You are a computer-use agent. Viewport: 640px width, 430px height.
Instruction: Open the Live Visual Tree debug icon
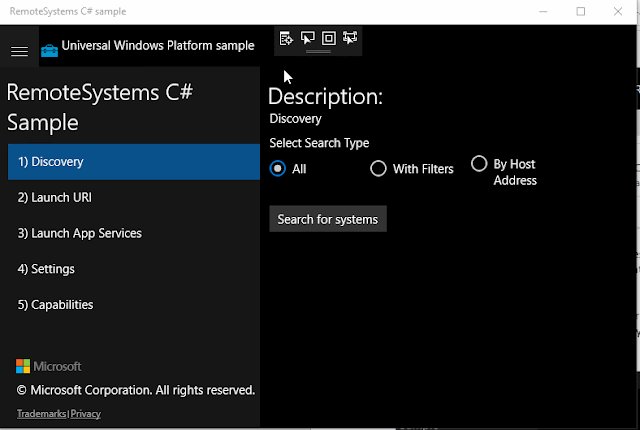[x=286, y=38]
